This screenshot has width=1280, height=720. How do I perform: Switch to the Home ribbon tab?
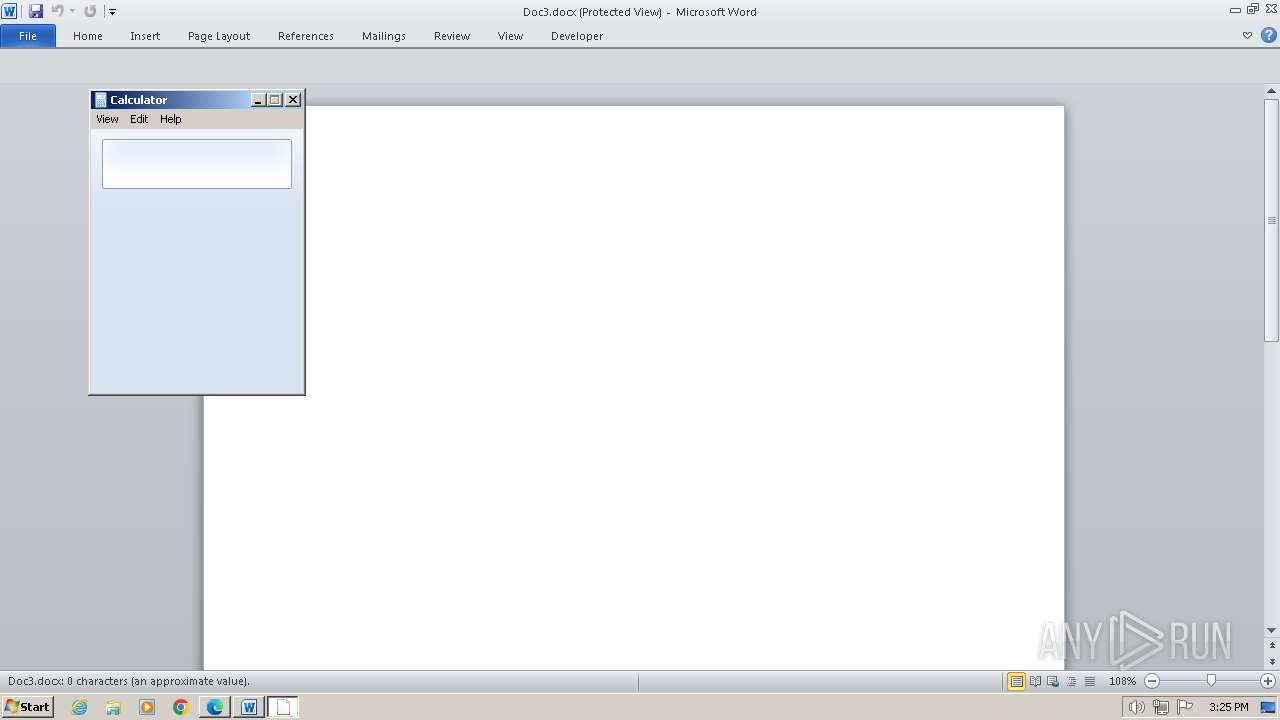tap(88, 36)
